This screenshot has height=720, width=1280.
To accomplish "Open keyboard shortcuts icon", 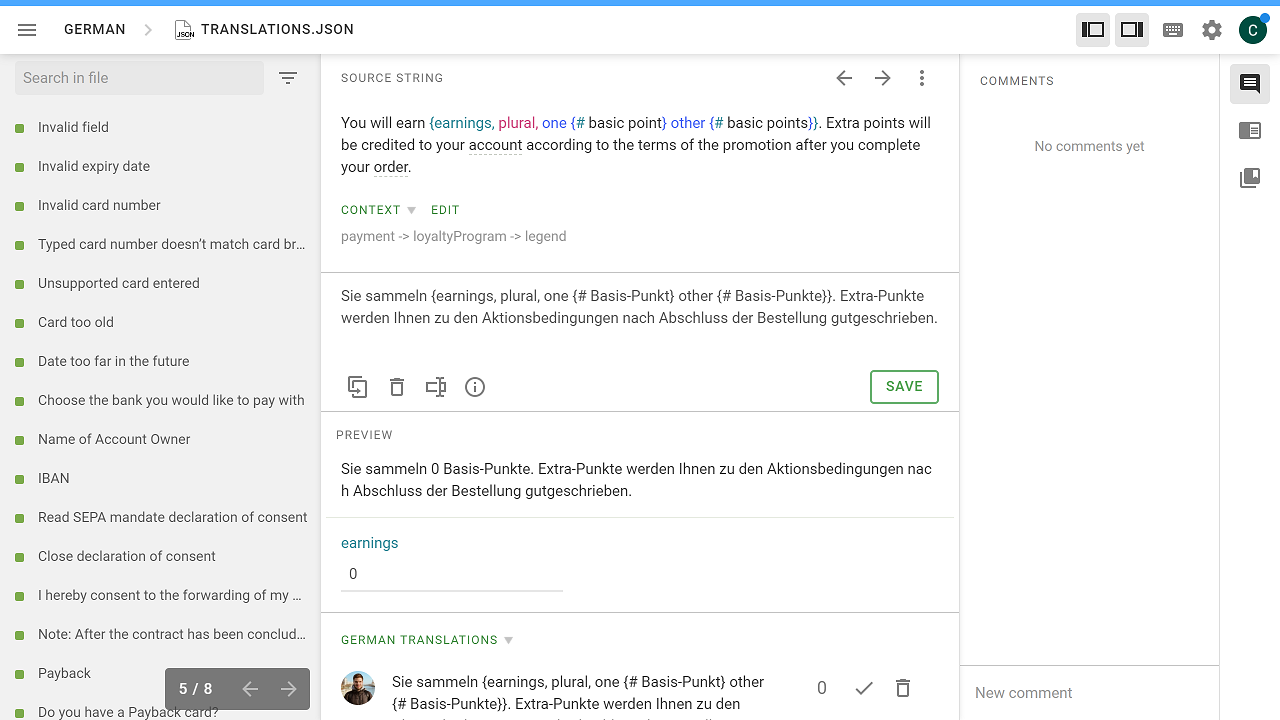I will coord(1173,30).
